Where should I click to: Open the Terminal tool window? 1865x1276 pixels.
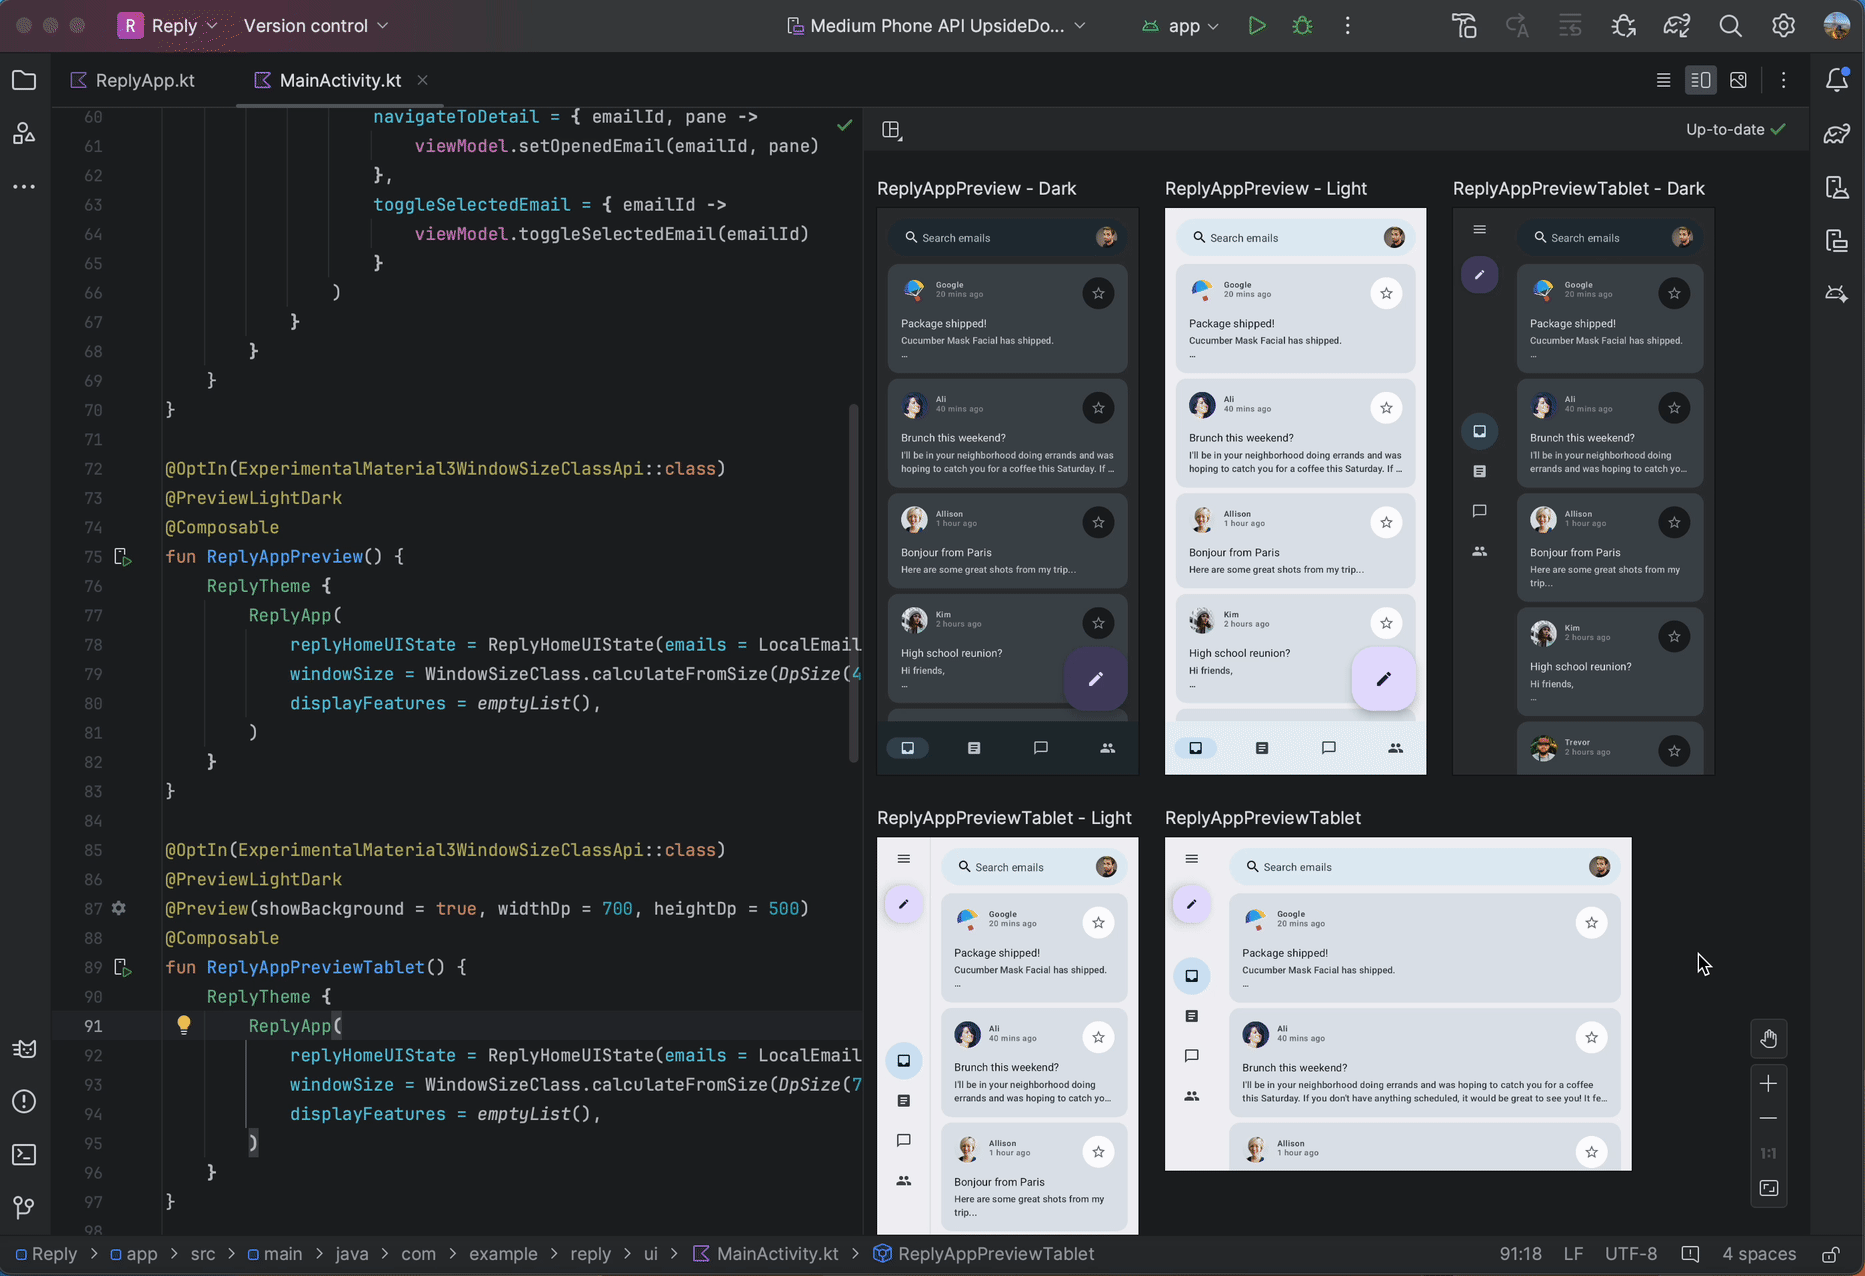24,1154
